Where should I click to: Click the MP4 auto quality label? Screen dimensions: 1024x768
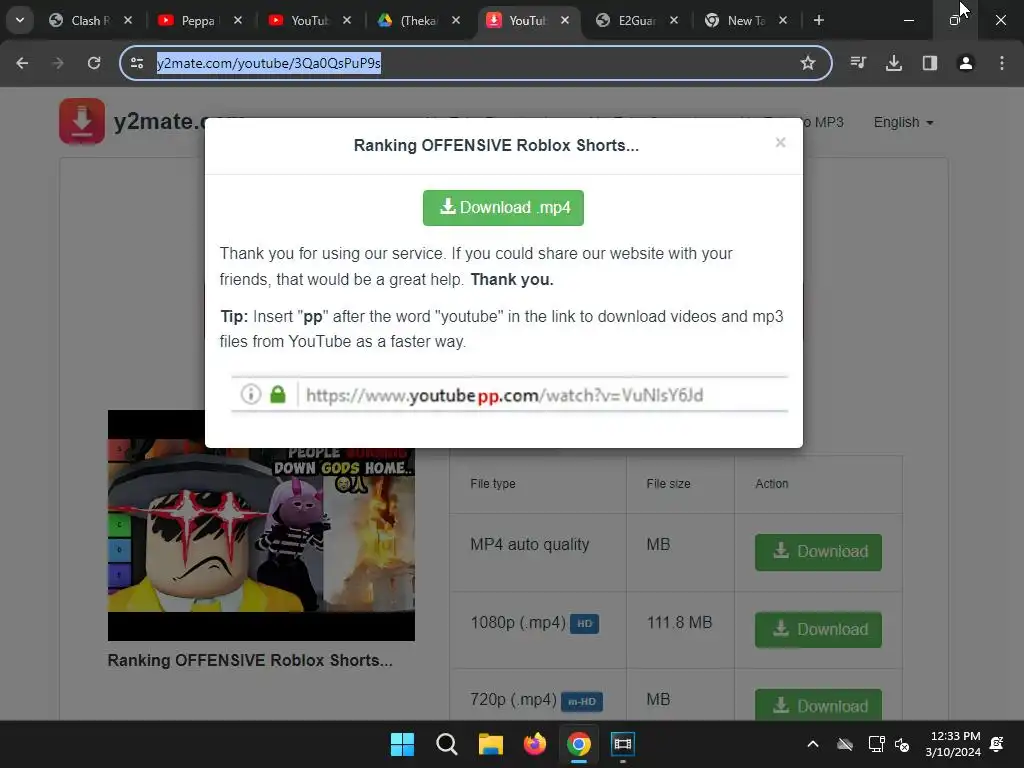[x=530, y=544]
